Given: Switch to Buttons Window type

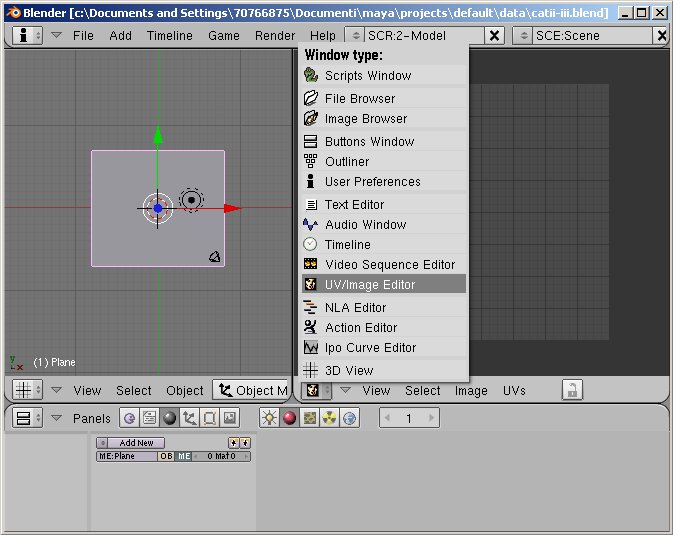Looking at the screenshot, I should click(384, 141).
